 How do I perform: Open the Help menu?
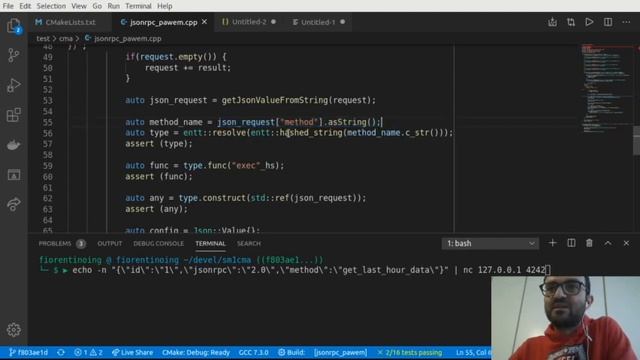(x=164, y=6)
